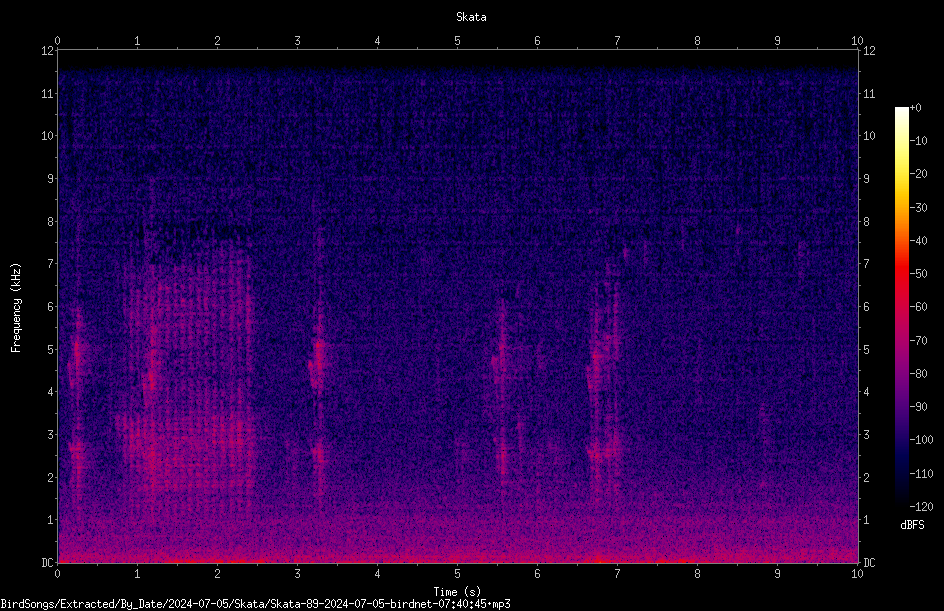Click "DC" on the right frequency axis
This screenshot has height=611, width=944.
869,563
